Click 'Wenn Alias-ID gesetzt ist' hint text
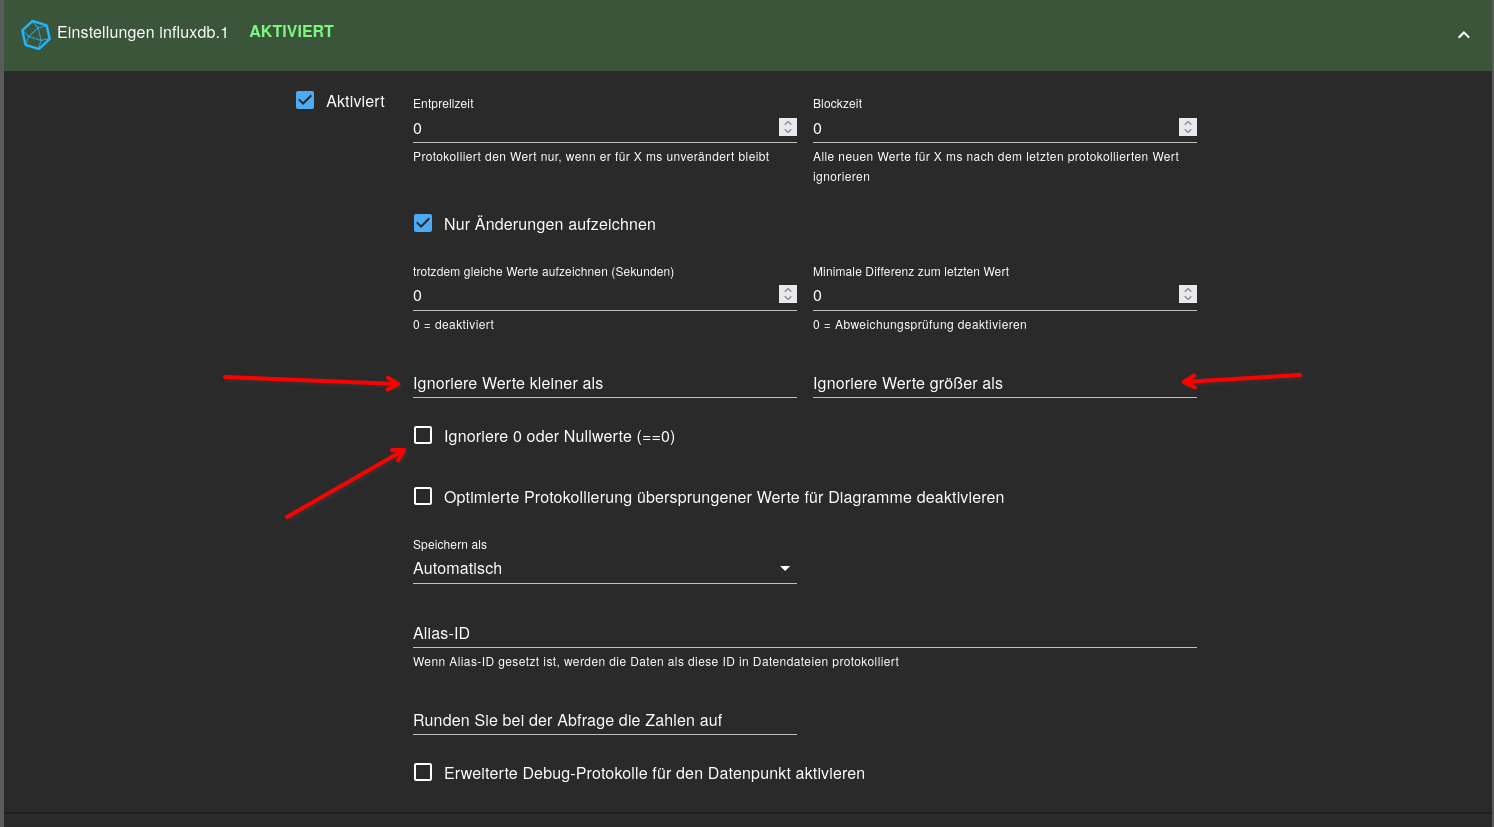 pos(656,662)
